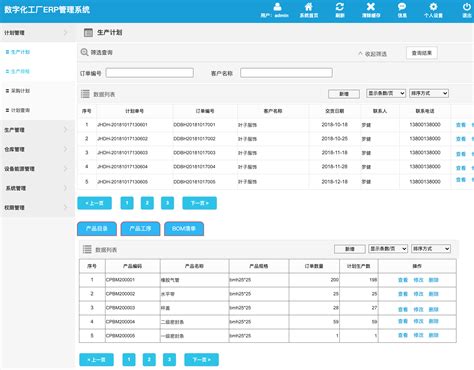Click the 数字化工厂ERP管理系统 title
Image resolution: width=474 pixels, height=370 pixels.
47,10
